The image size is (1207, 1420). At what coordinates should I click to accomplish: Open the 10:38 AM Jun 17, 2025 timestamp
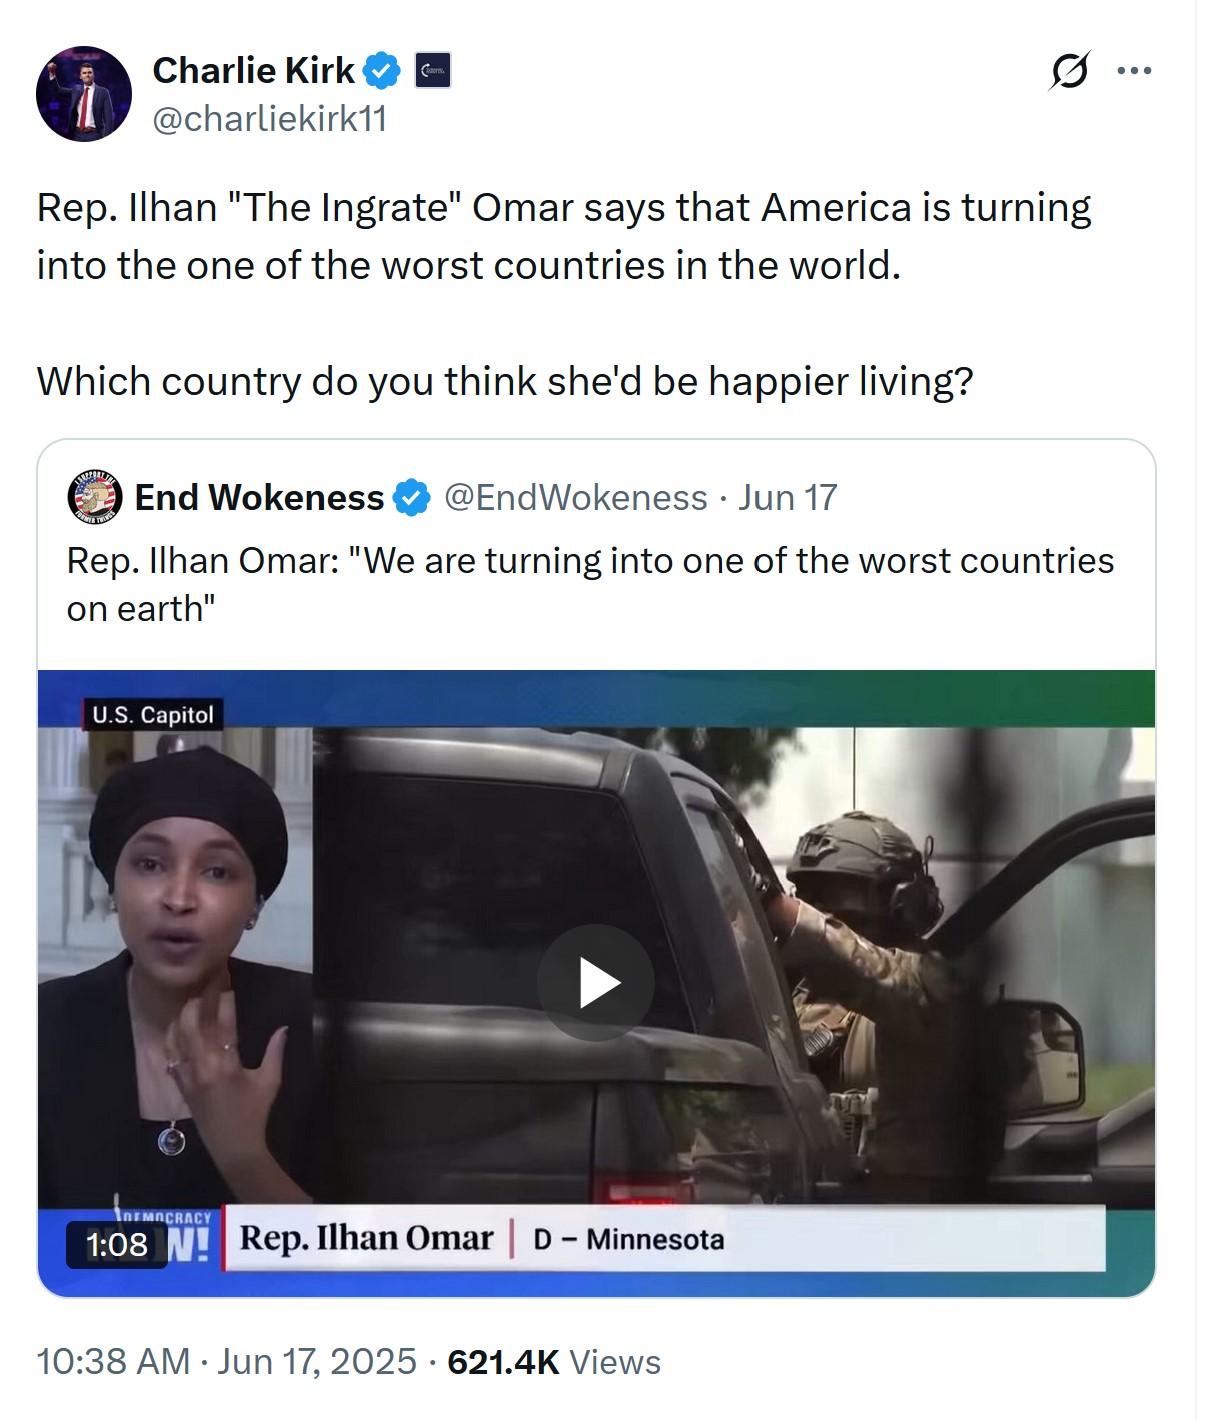tap(226, 1361)
